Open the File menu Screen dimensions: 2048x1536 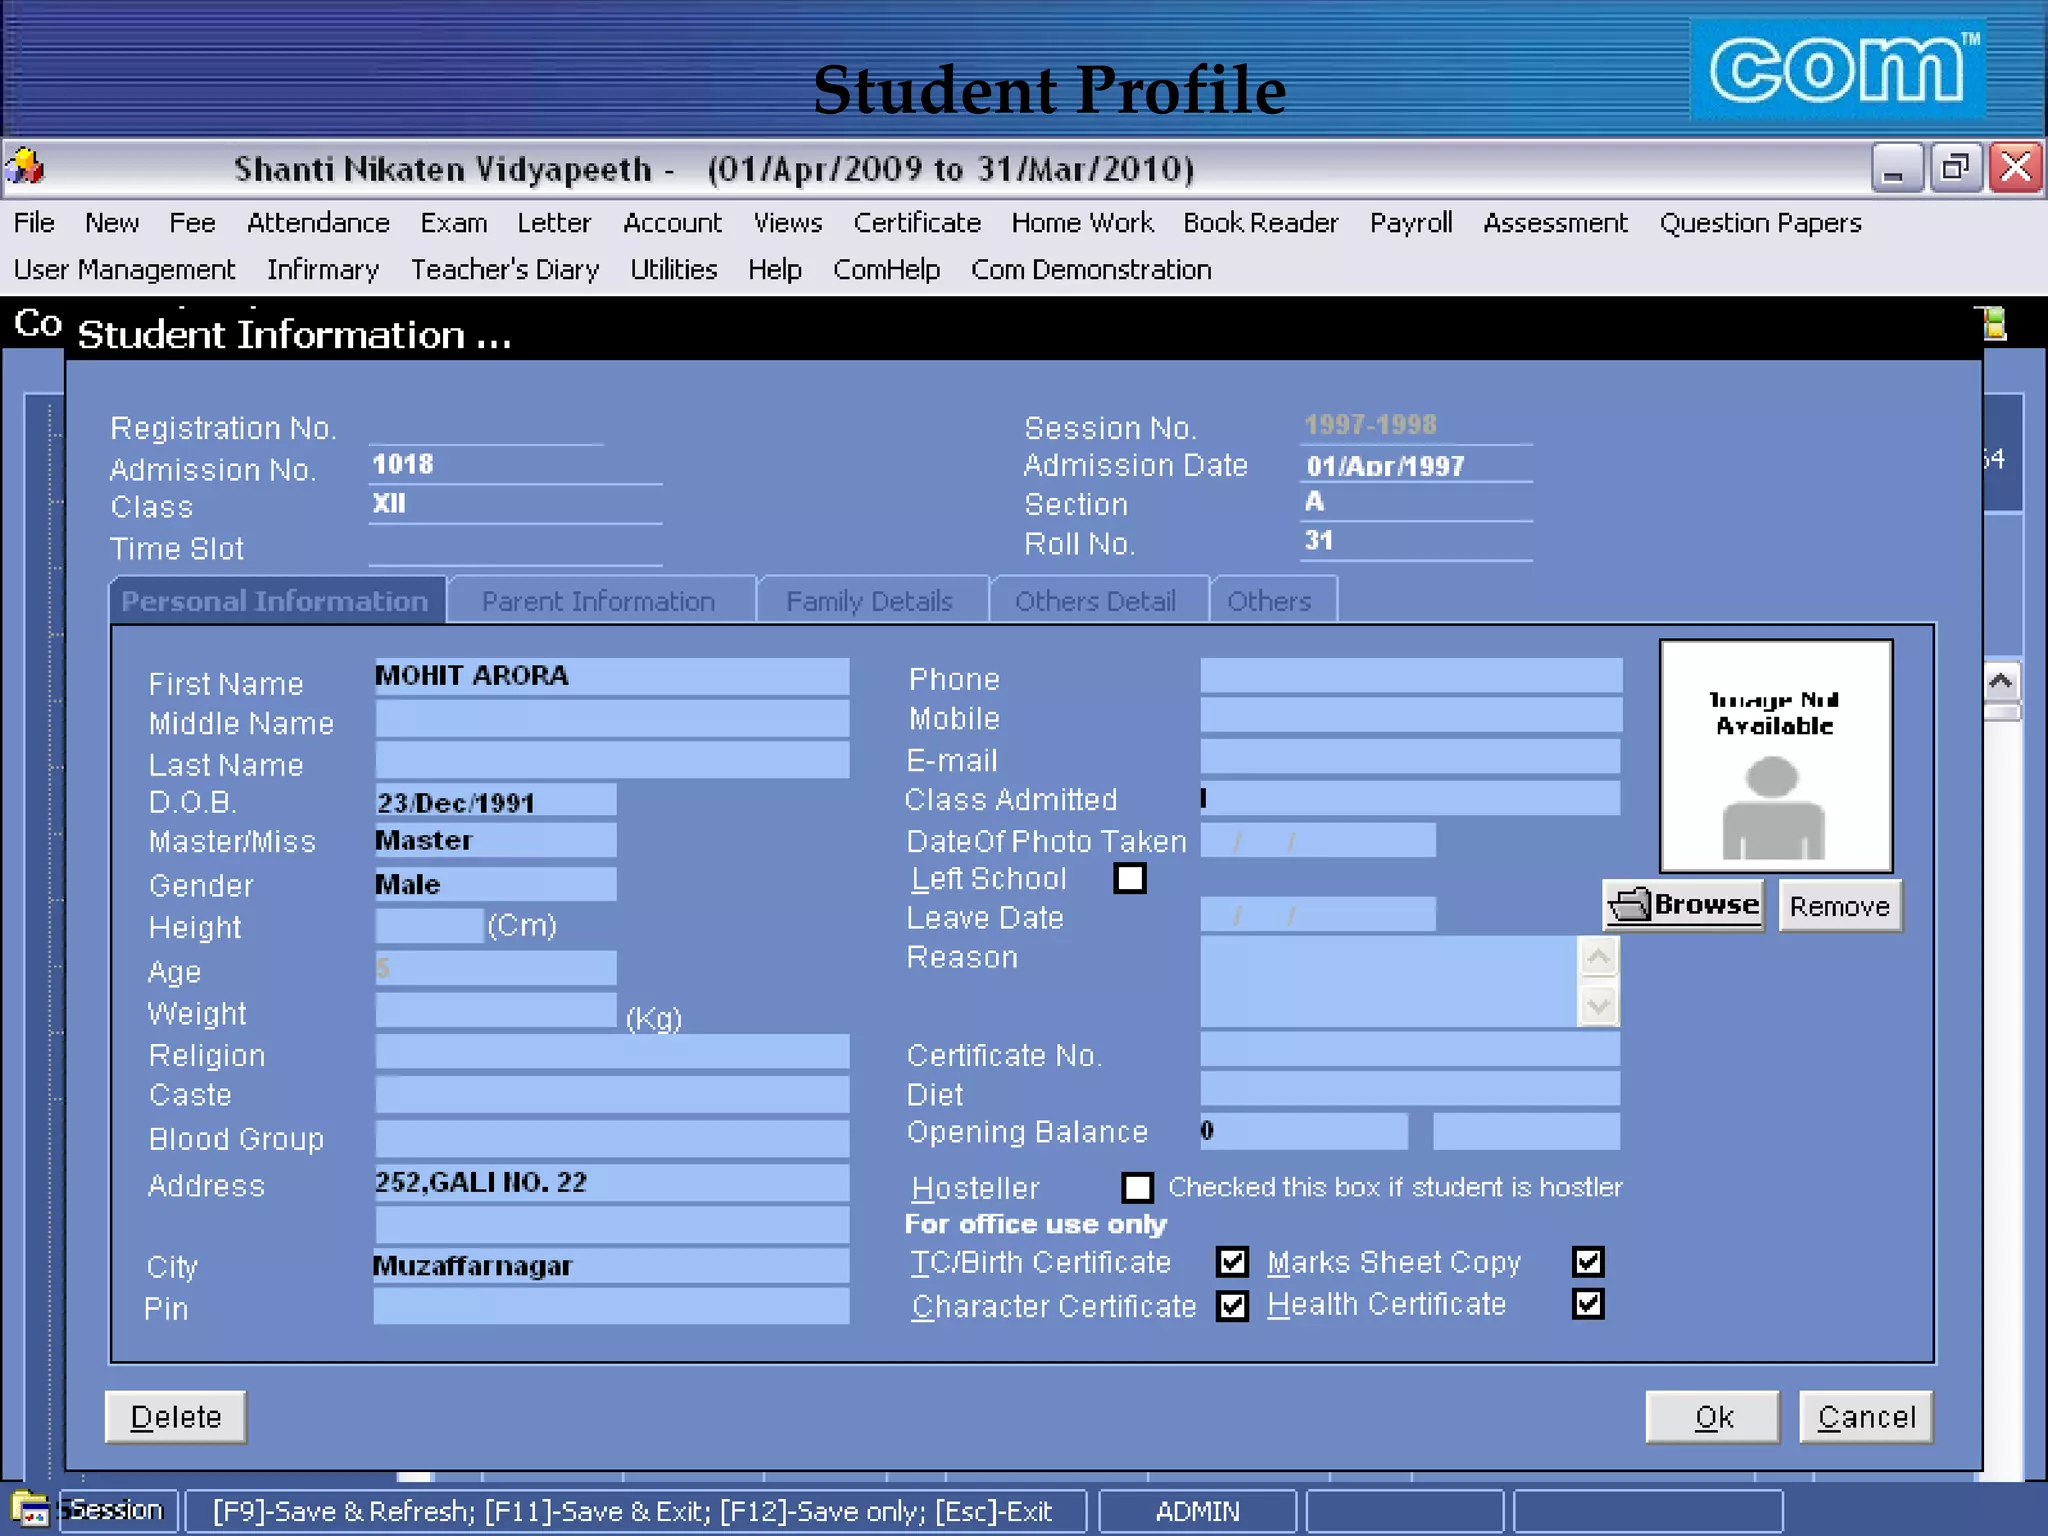(x=34, y=222)
